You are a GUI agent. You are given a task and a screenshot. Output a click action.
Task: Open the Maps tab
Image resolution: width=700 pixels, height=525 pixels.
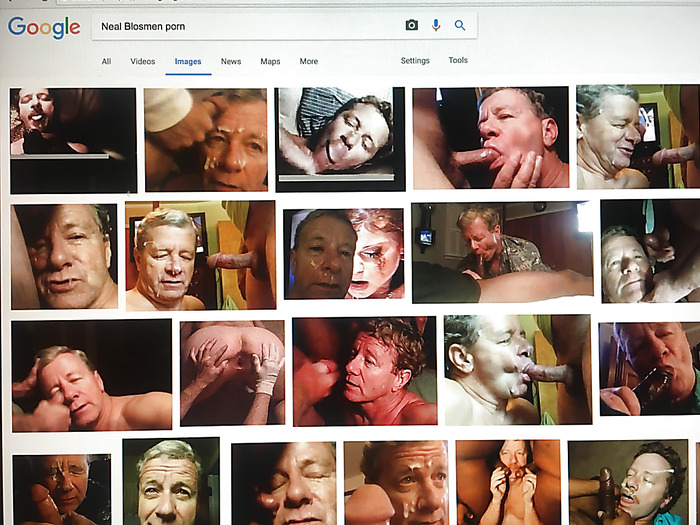coord(270,62)
